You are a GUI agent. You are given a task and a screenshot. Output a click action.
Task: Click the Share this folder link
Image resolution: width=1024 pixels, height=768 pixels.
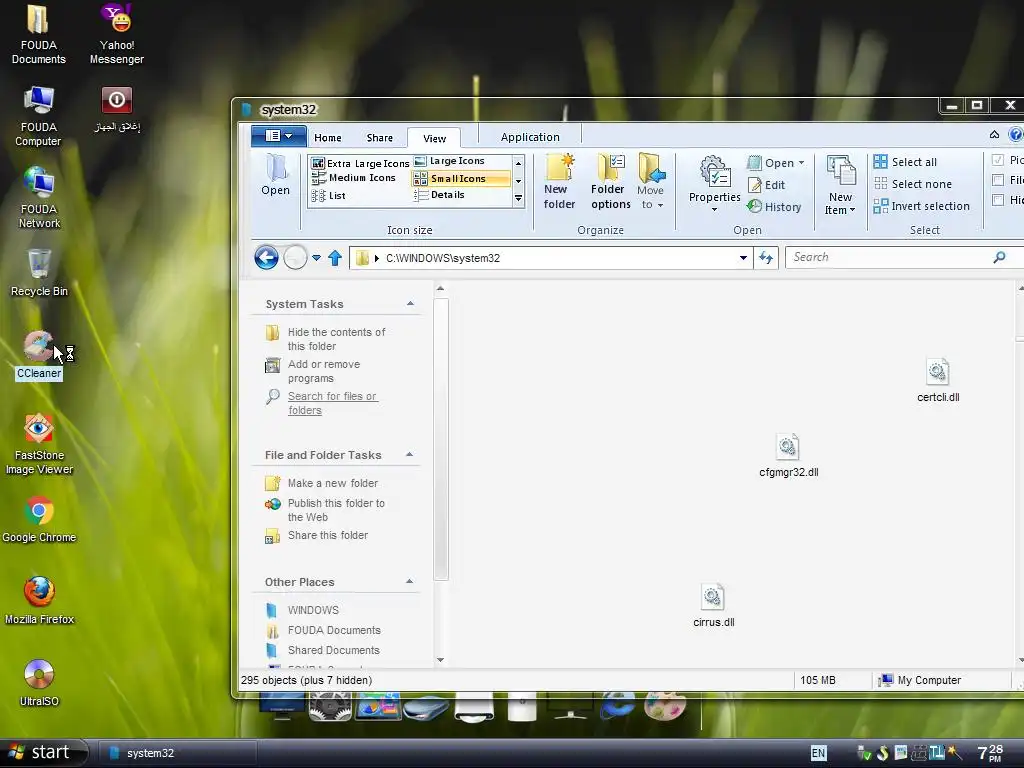[x=328, y=535]
